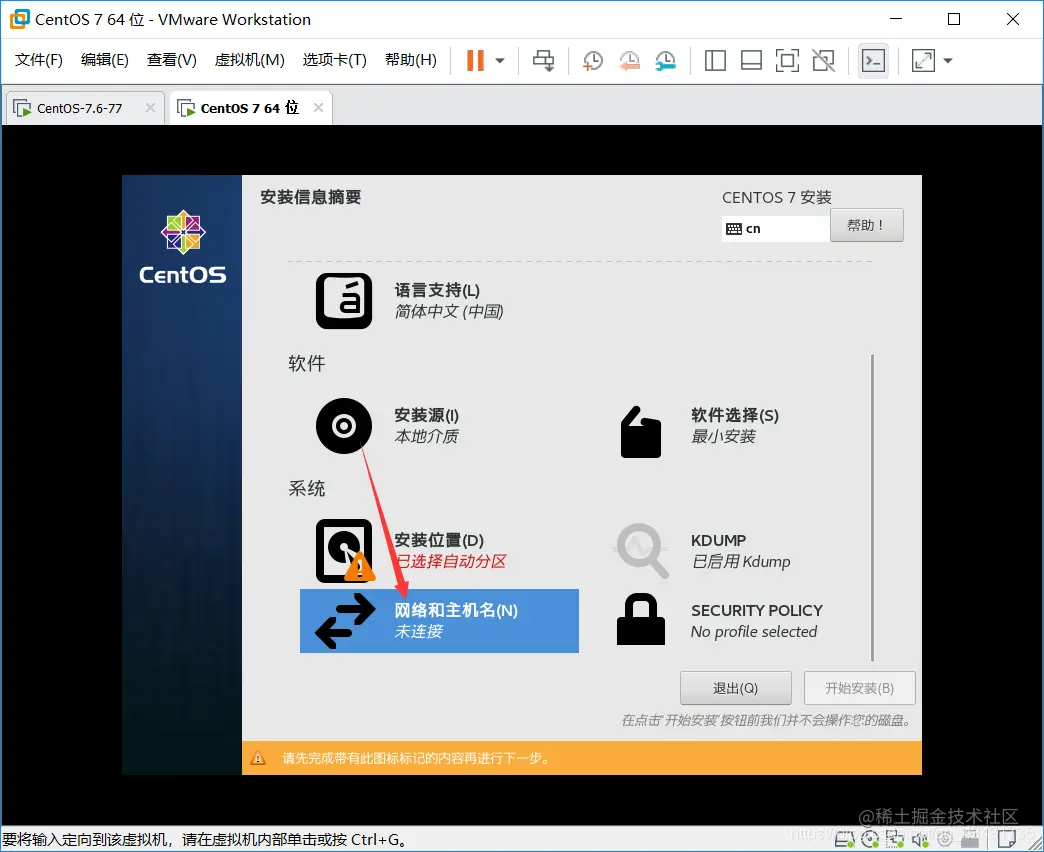Pause the virtual machine with the orange button

coord(475,61)
